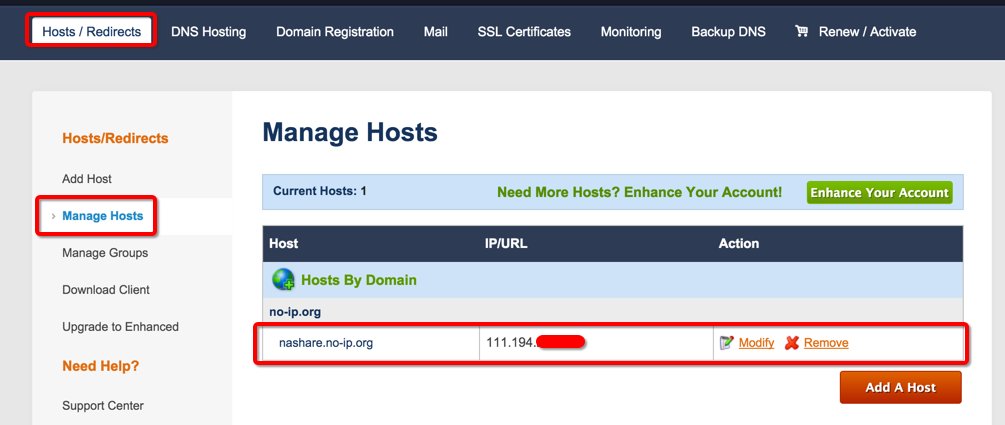Click the Modify pencil icon
The width and height of the screenshot is (1005, 425).
point(727,343)
